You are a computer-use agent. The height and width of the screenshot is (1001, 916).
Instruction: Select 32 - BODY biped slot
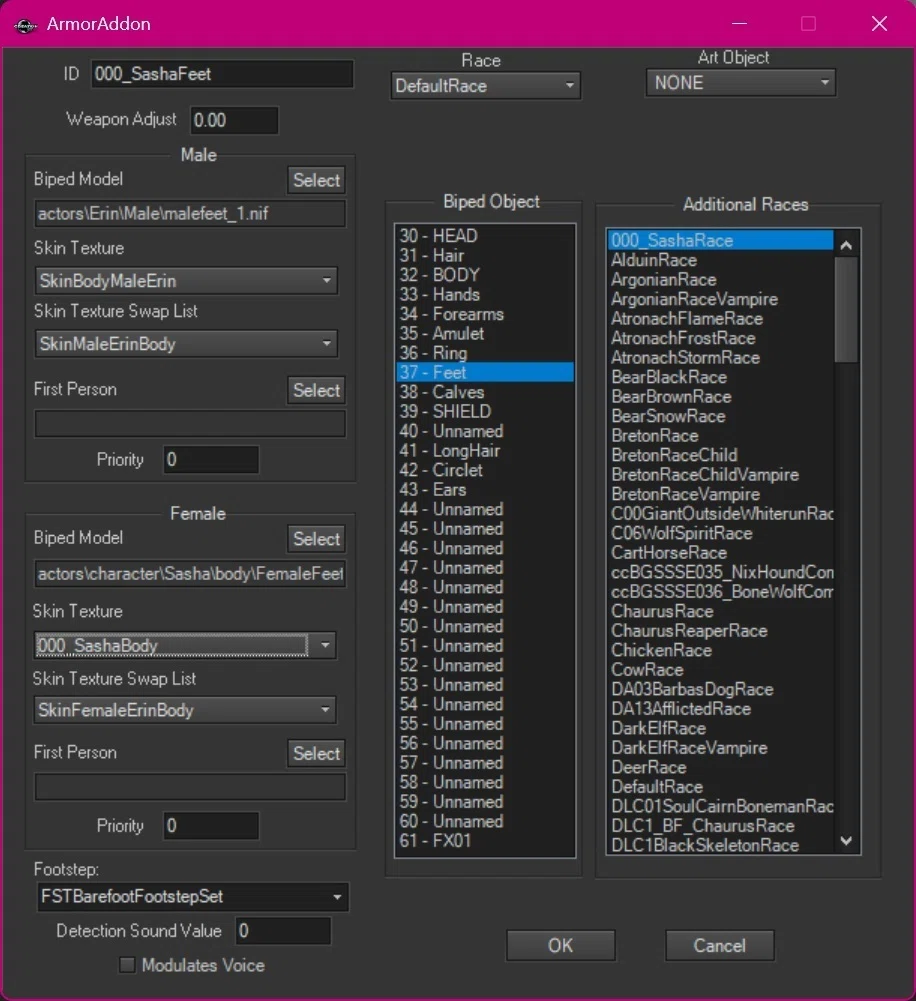(485, 275)
